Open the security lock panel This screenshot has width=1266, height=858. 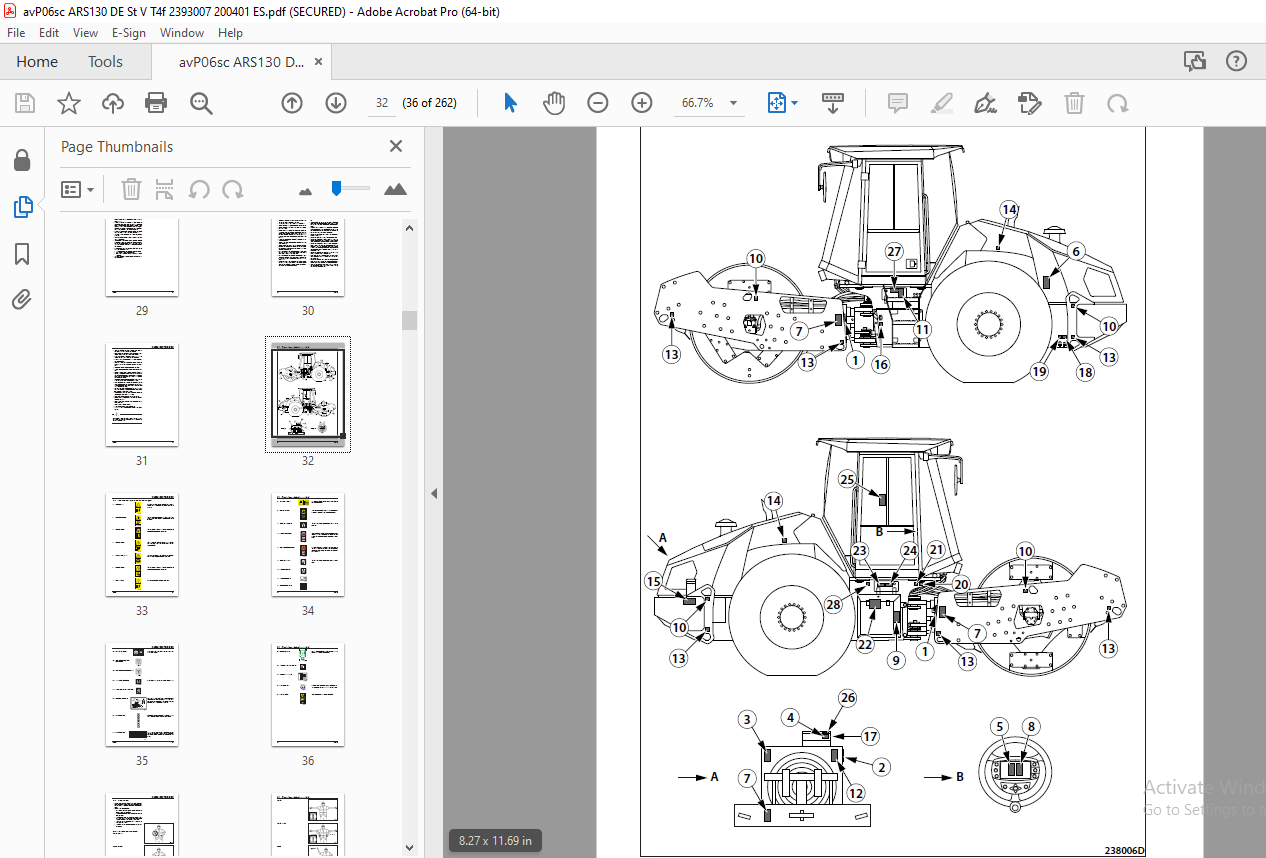pyautogui.click(x=21, y=161)
